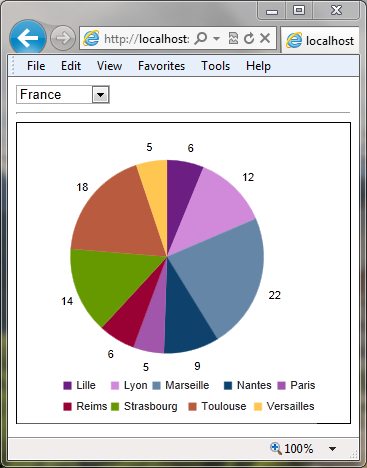This screenshot has width=367, height=468.
Task: Open the 100% zoom level dropdown arrow
Action: pyautogui.click(x=332, y=449)
